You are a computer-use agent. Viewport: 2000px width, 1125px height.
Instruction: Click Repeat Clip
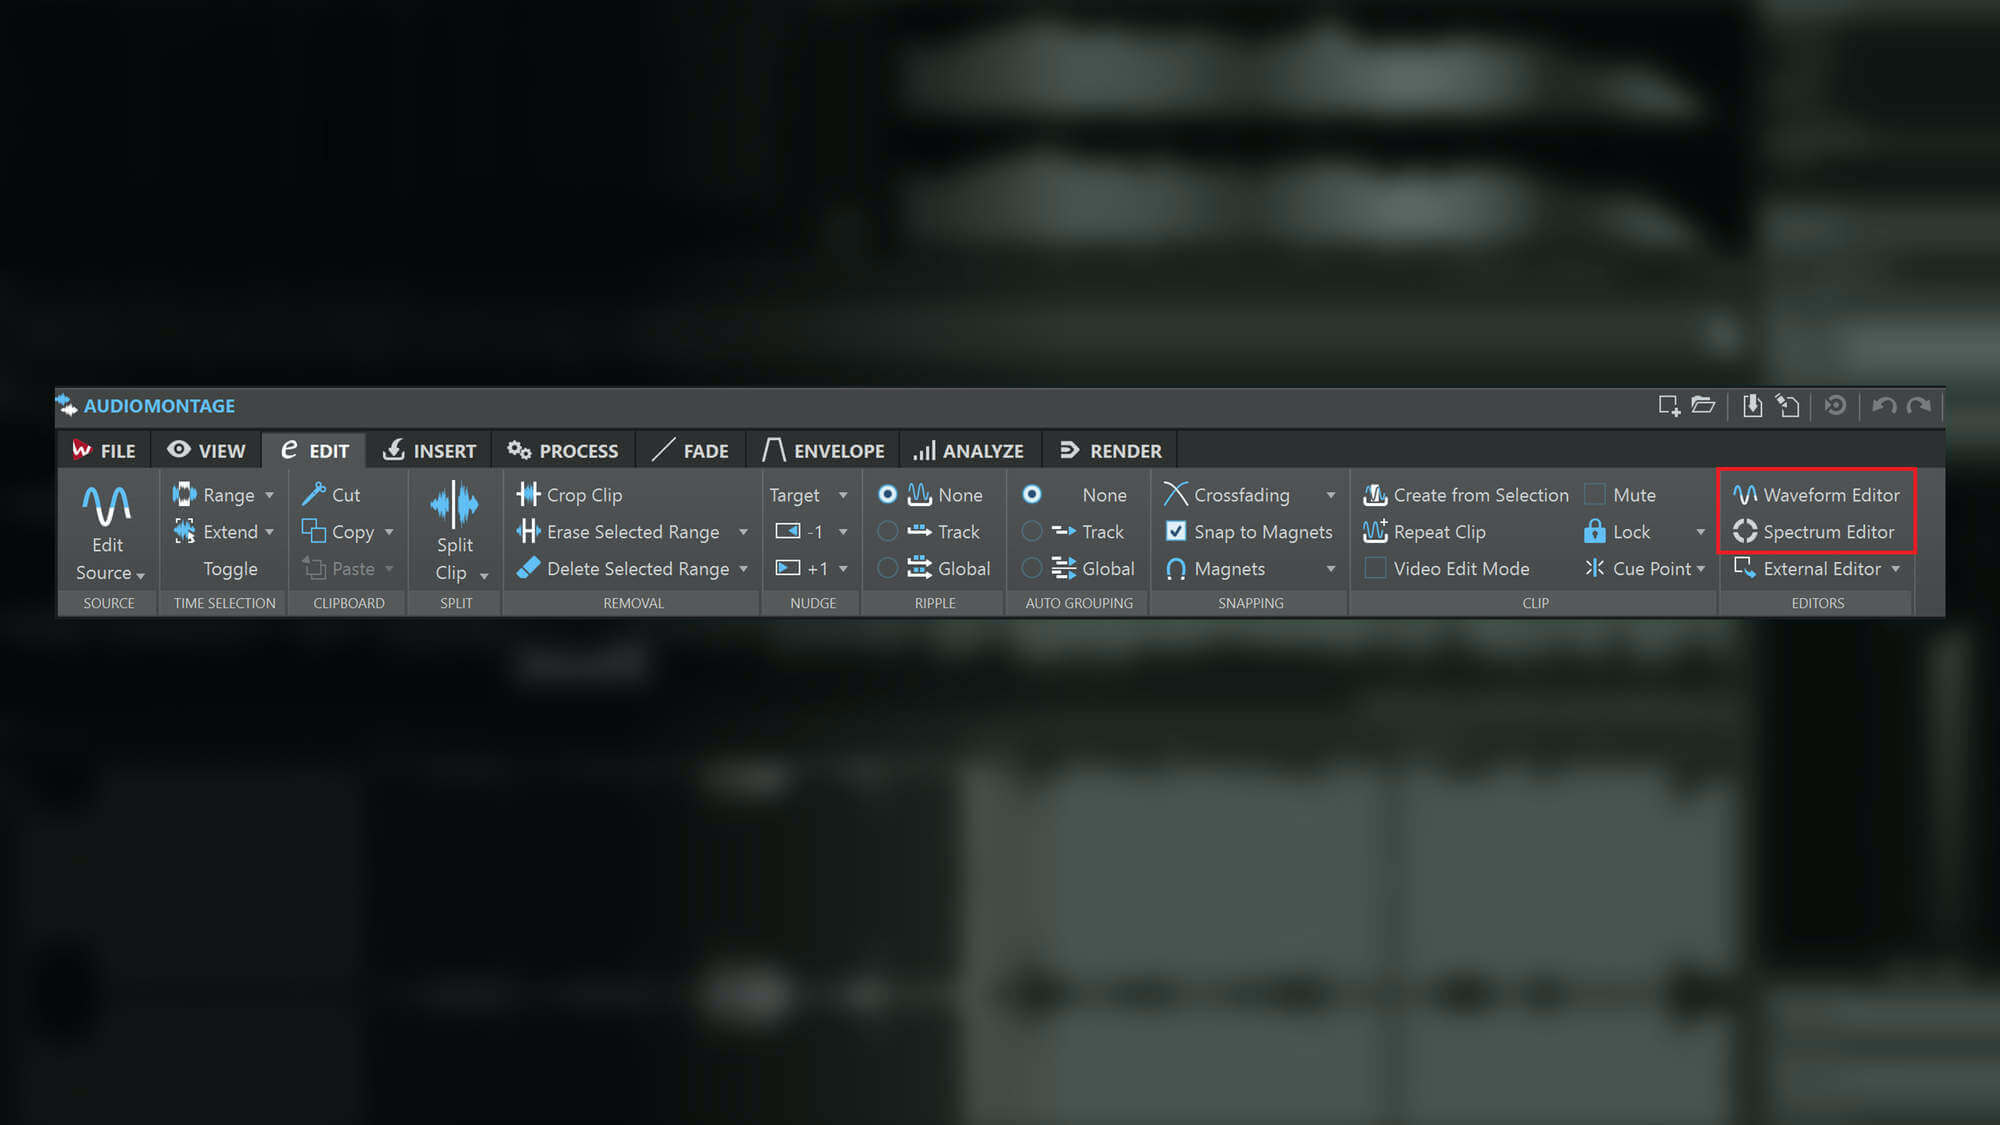(x=1425, y=531)
